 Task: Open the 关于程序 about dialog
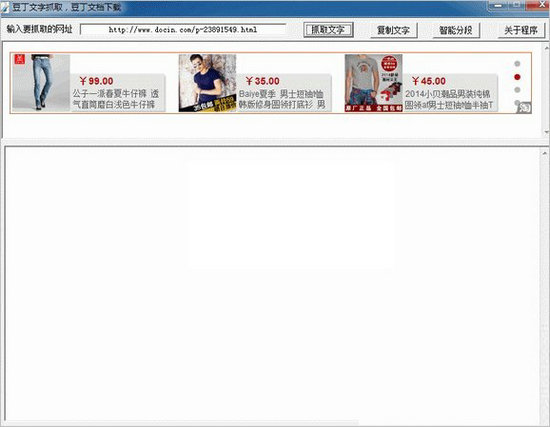point(521,30)
